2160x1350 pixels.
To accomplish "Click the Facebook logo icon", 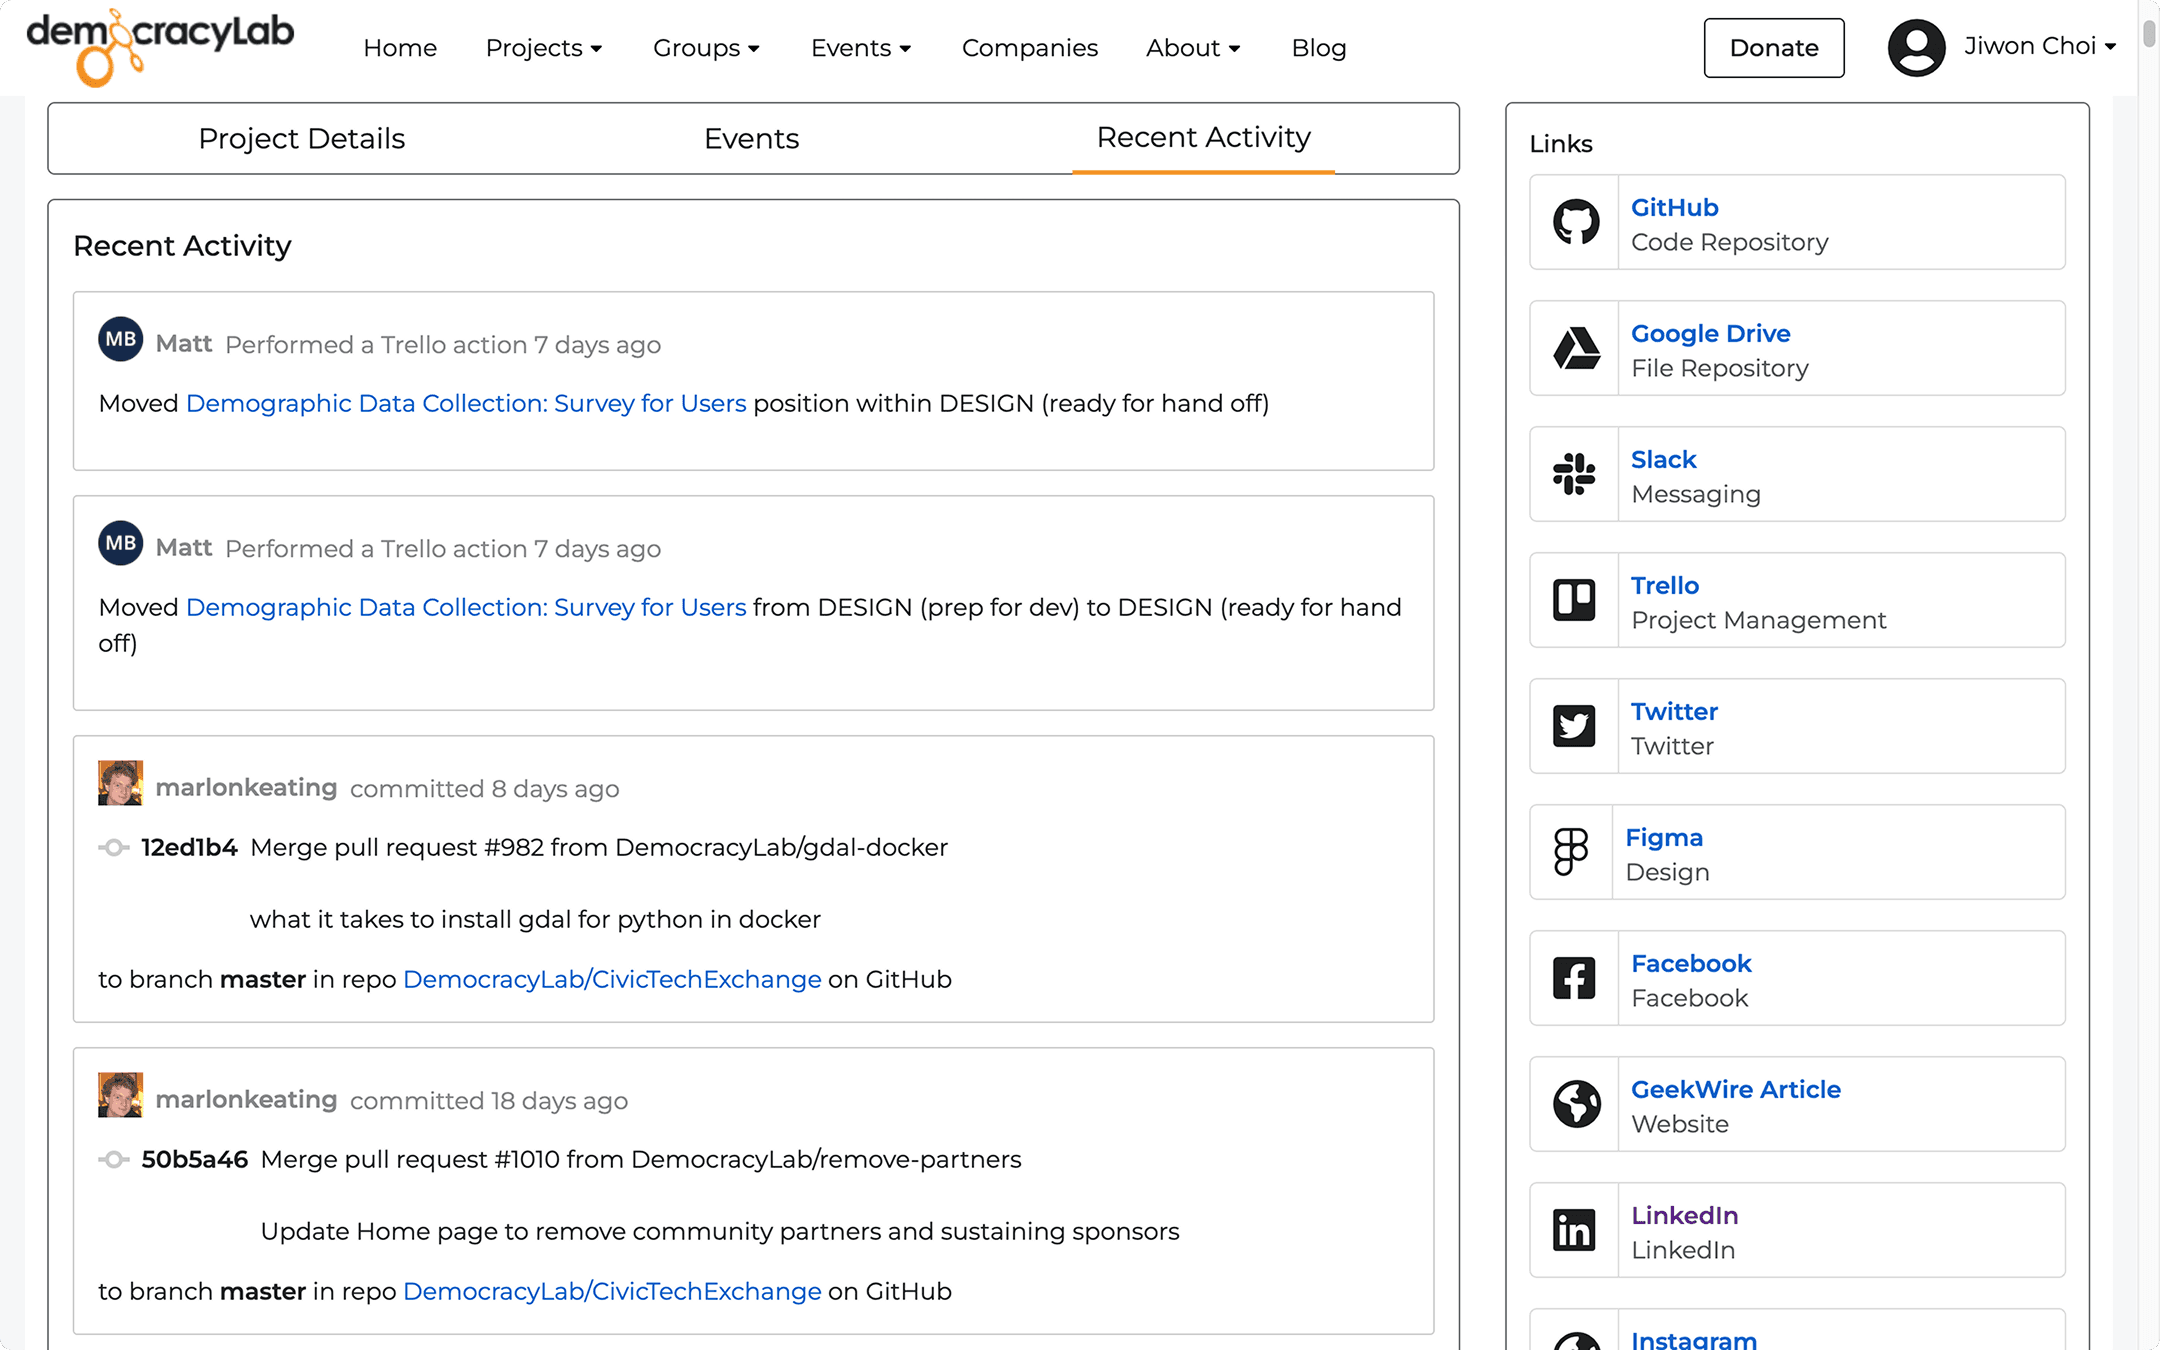I will pos(1575,978).
